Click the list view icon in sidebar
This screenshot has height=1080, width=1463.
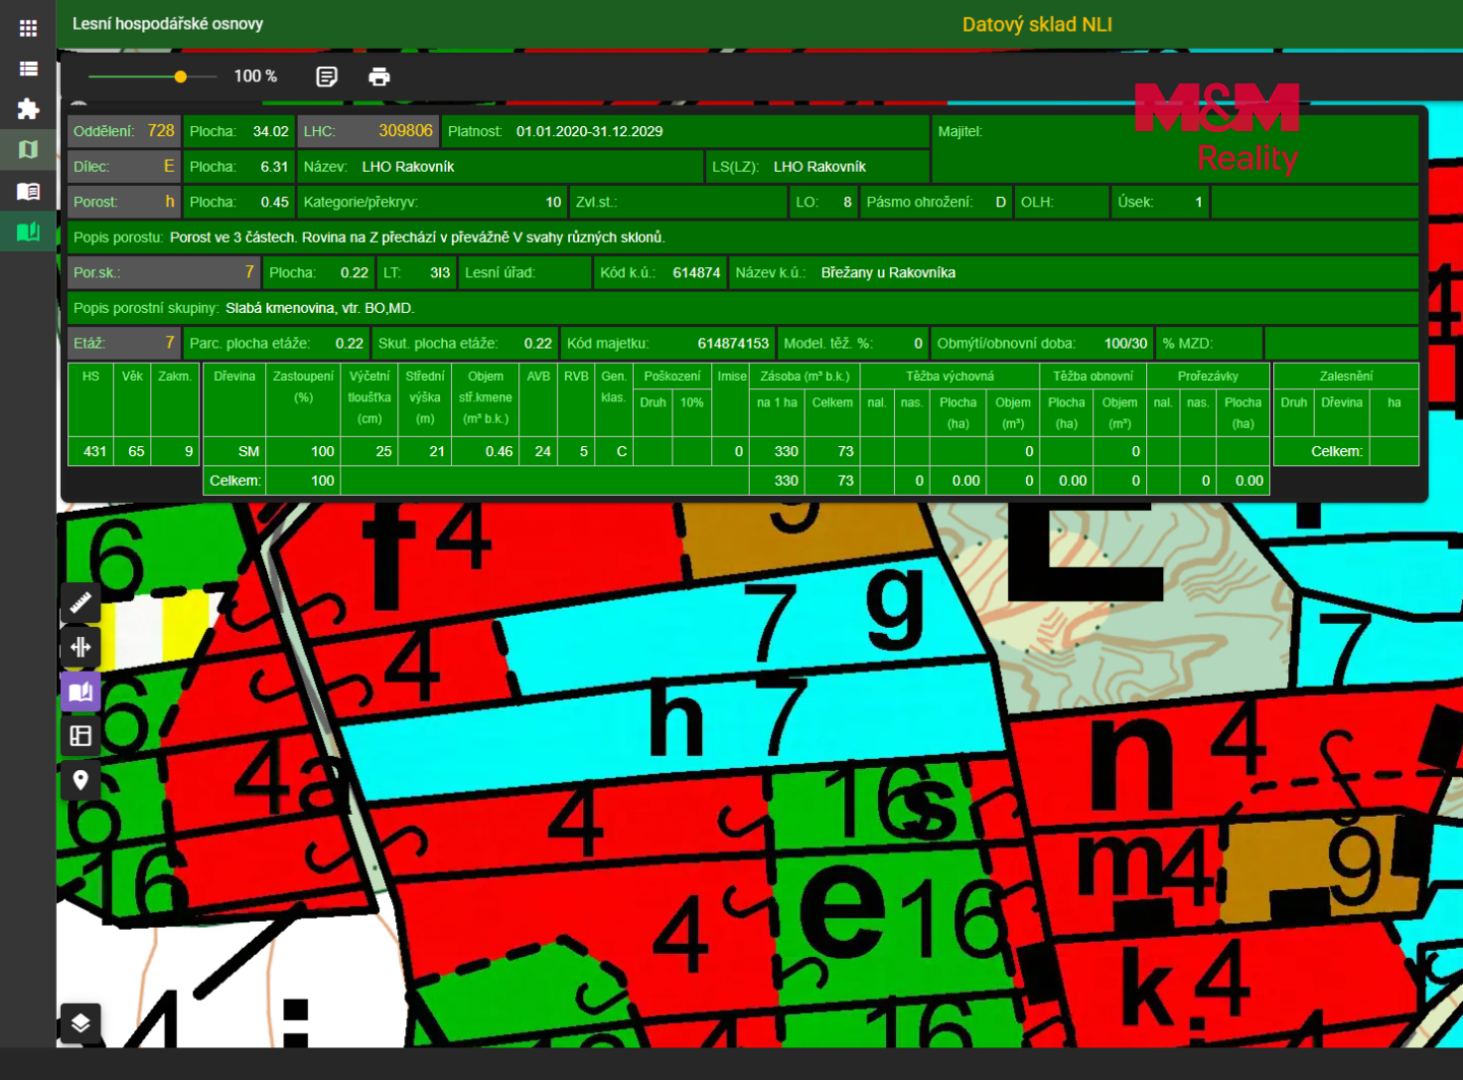pyautogui.click(x=28, y=68)
